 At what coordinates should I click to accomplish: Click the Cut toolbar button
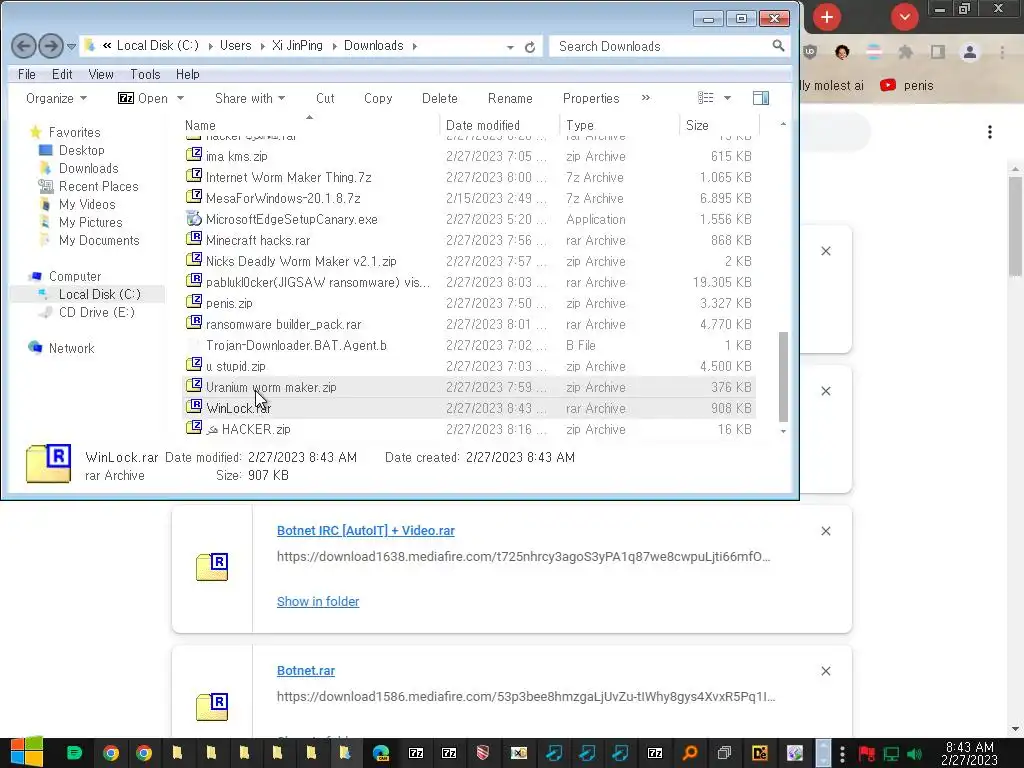click(325, 99)
